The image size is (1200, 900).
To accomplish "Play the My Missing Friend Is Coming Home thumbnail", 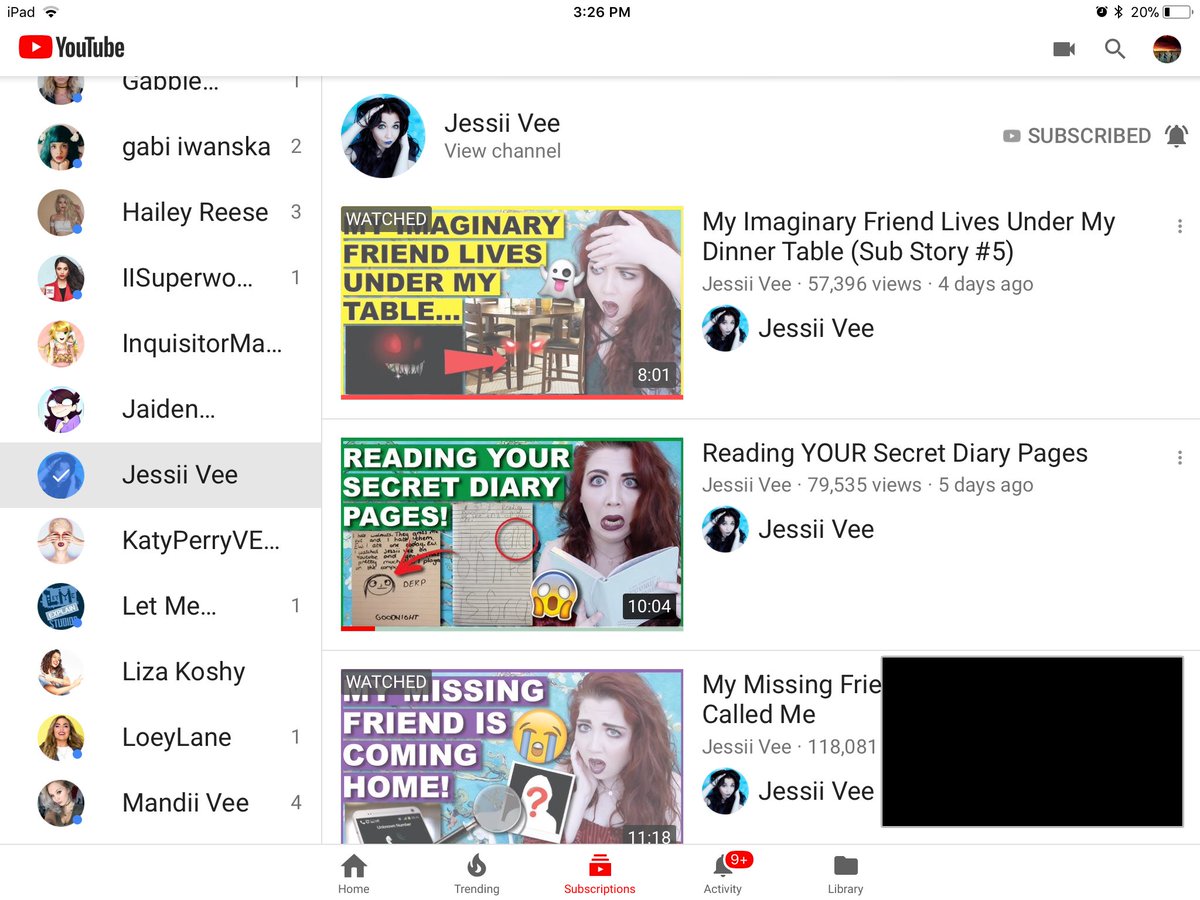I will 512,757.
